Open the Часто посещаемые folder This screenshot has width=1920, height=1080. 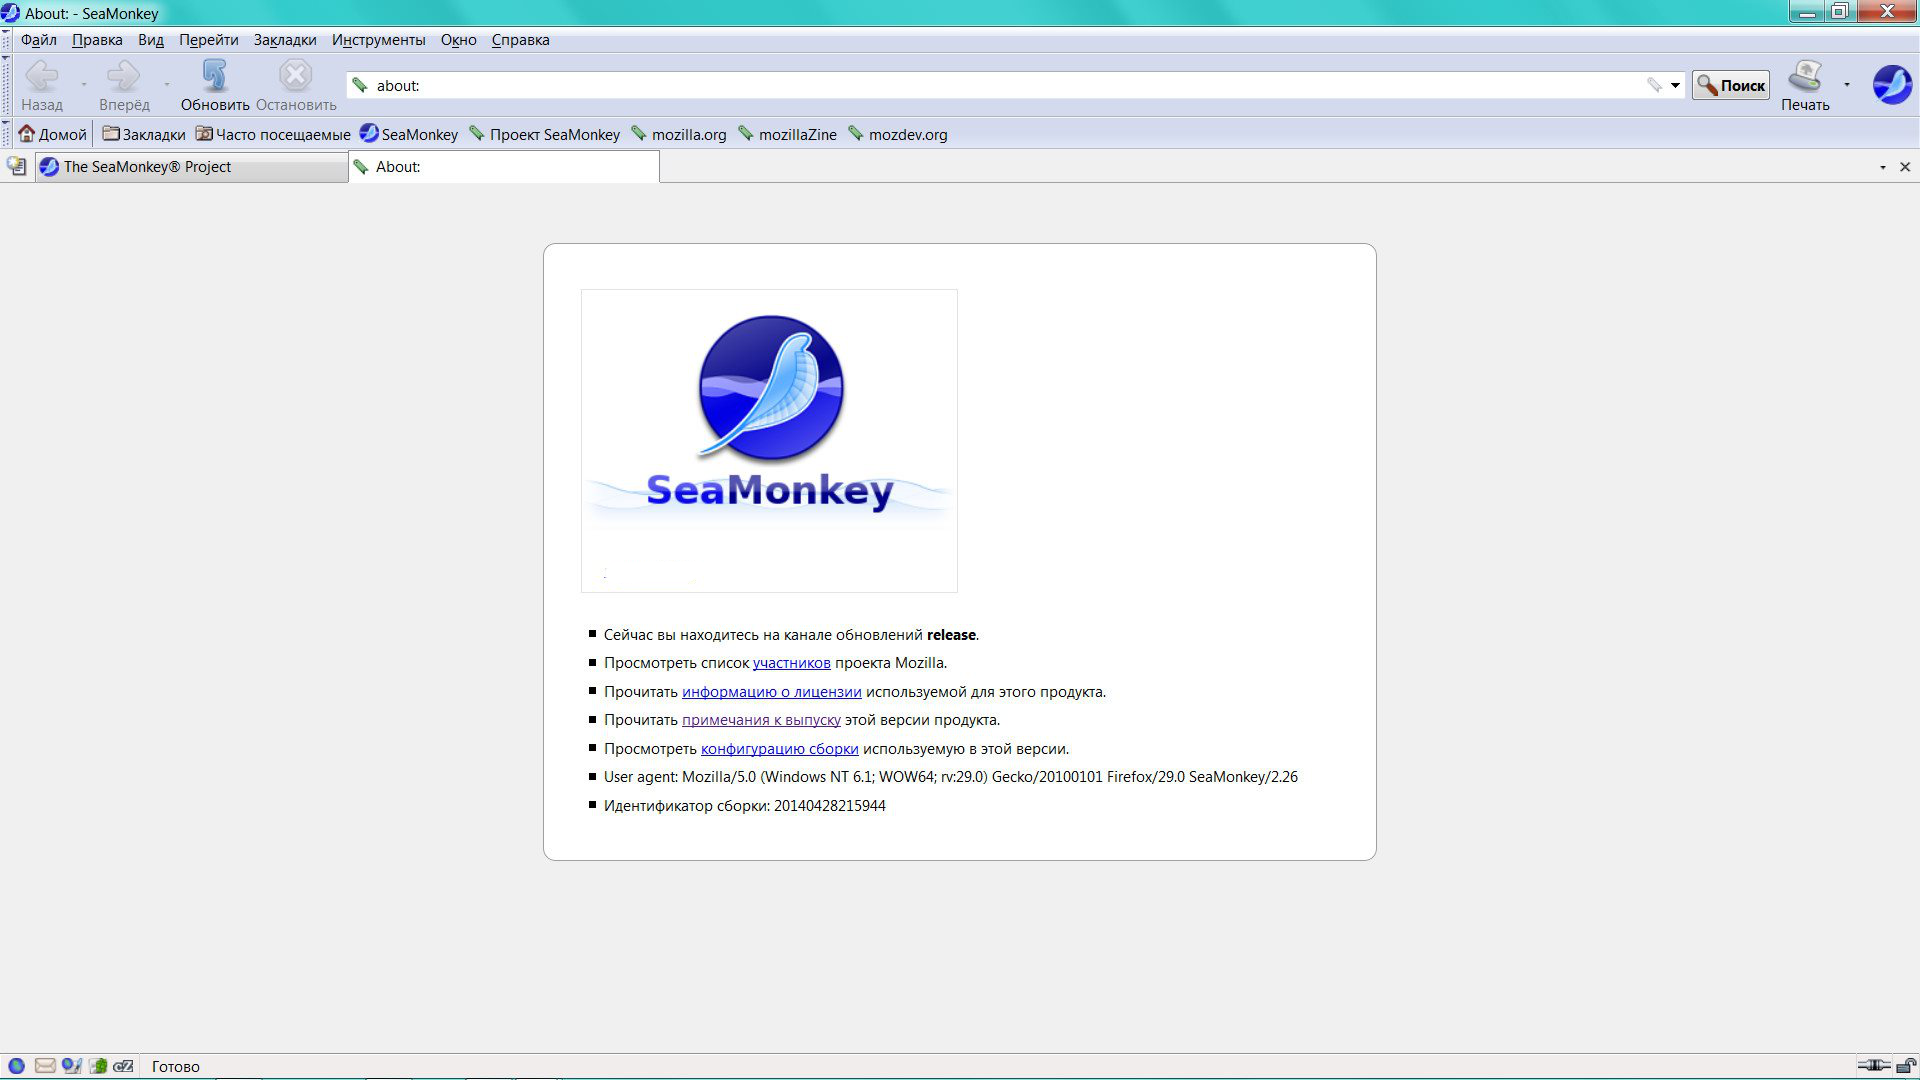(273, 134)
